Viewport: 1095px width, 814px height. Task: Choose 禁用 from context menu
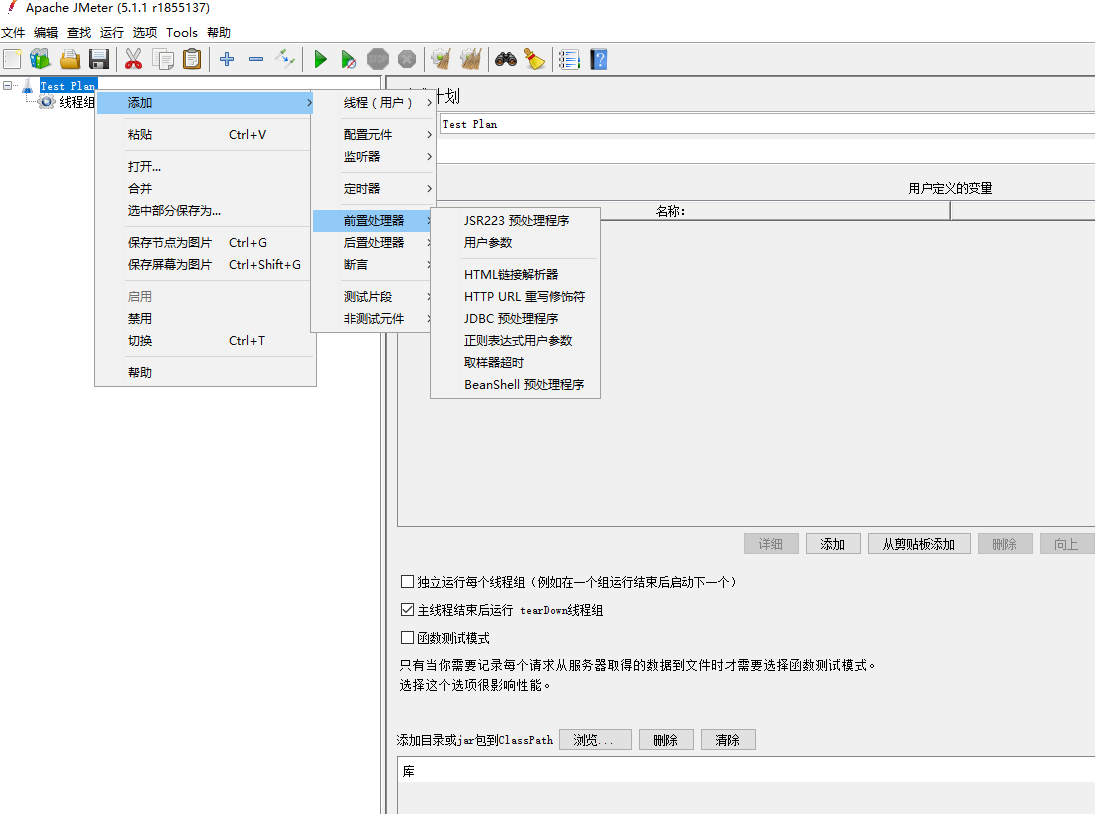(x=205, y=318)
